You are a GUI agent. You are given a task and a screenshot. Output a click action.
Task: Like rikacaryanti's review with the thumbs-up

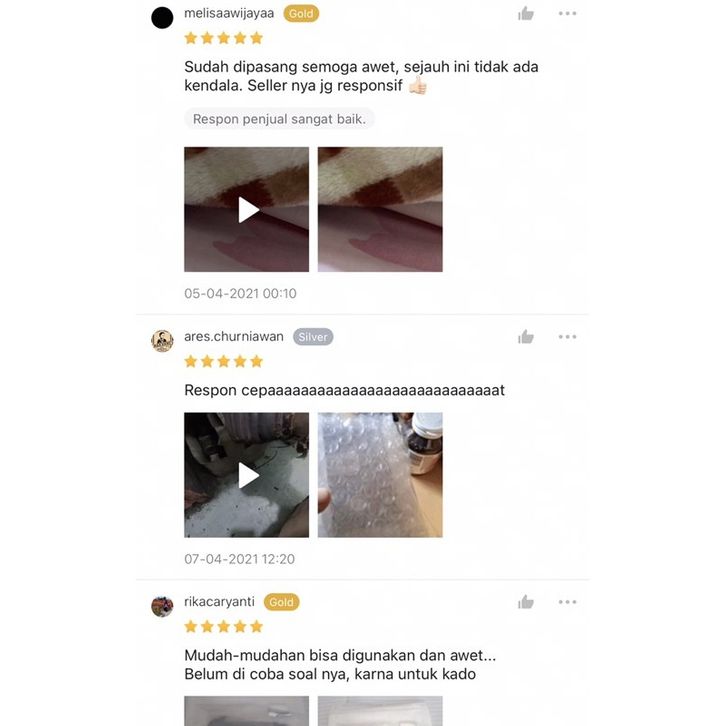point(526,602)
